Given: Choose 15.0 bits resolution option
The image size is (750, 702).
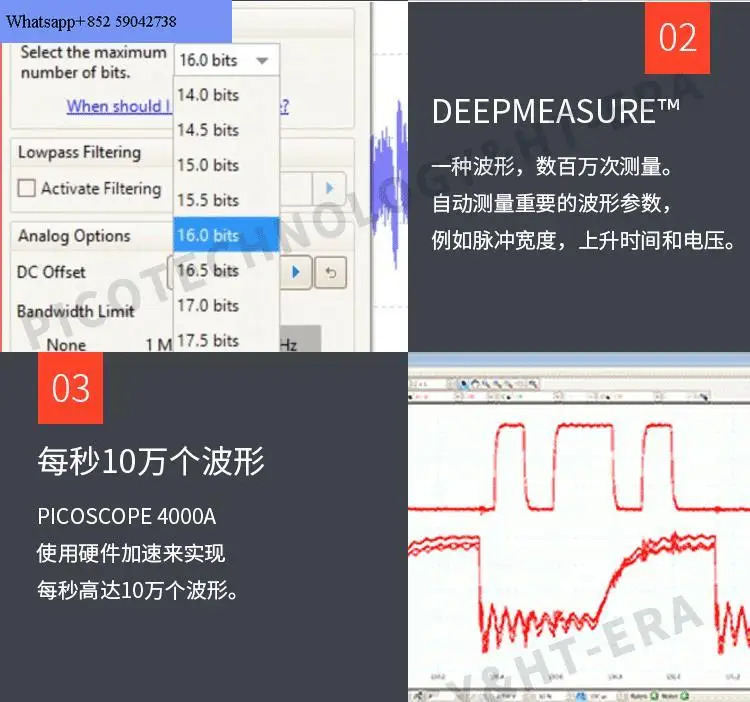Looking at the screenshot, I should [x=226, y=165].
